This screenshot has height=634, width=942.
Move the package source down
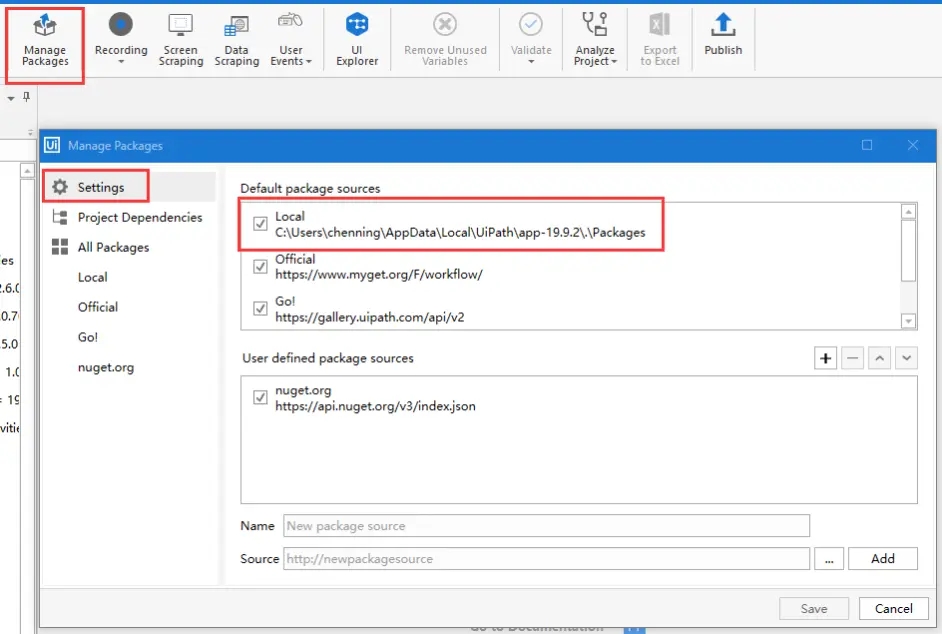(x=907, y=358)
